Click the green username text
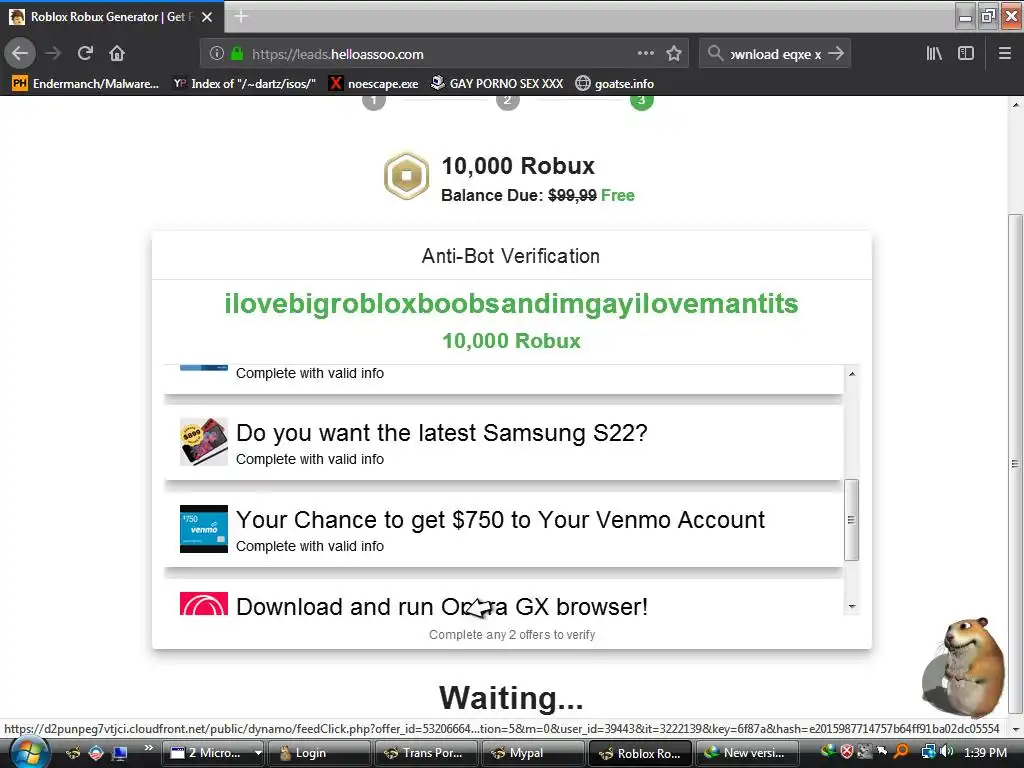Viewport: 1024px width, 768px height. pyautogui.click(x=511, y=304)
